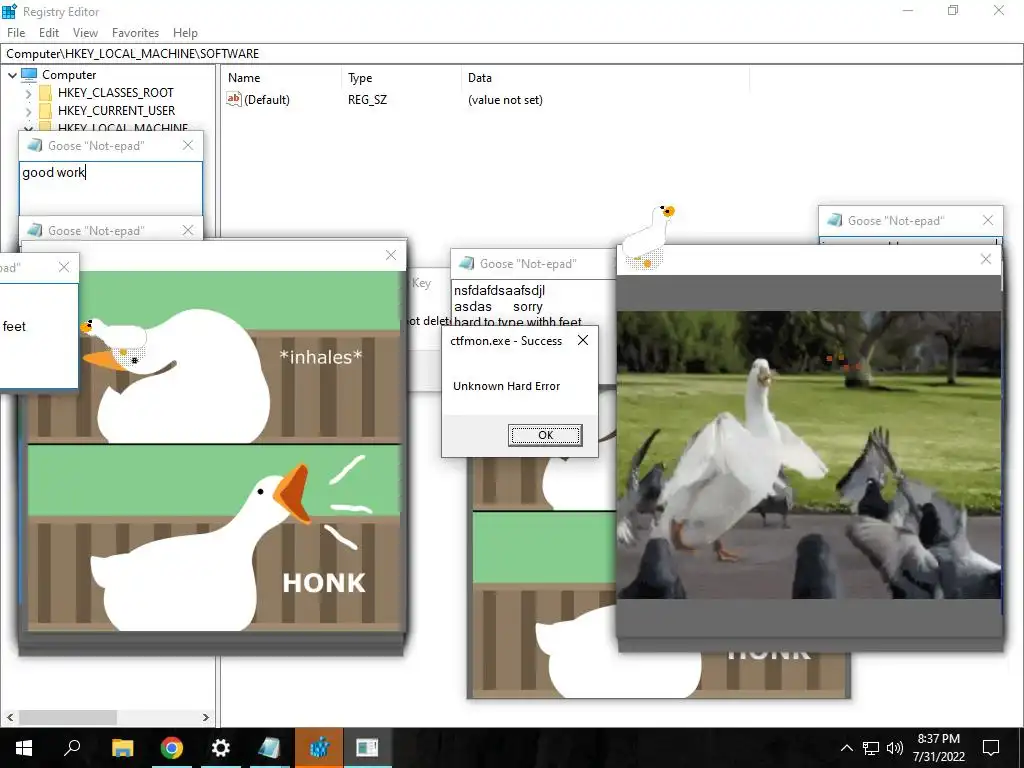Screen dimensions: 1024x768
Task: Close the right-side Goose Not-epad window
Action: (988, 220)
